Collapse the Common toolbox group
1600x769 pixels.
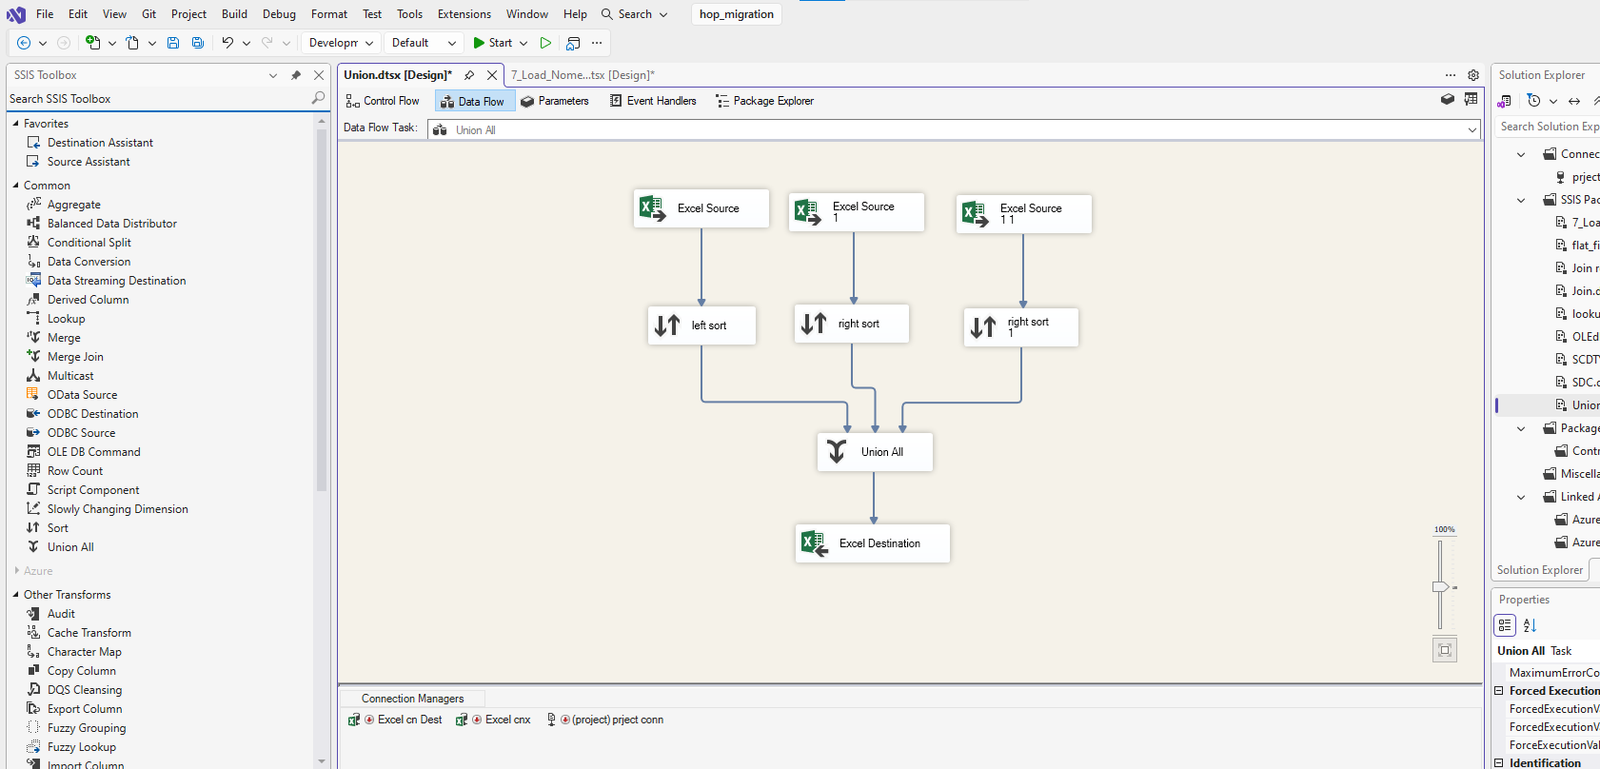tap(16, 185)
